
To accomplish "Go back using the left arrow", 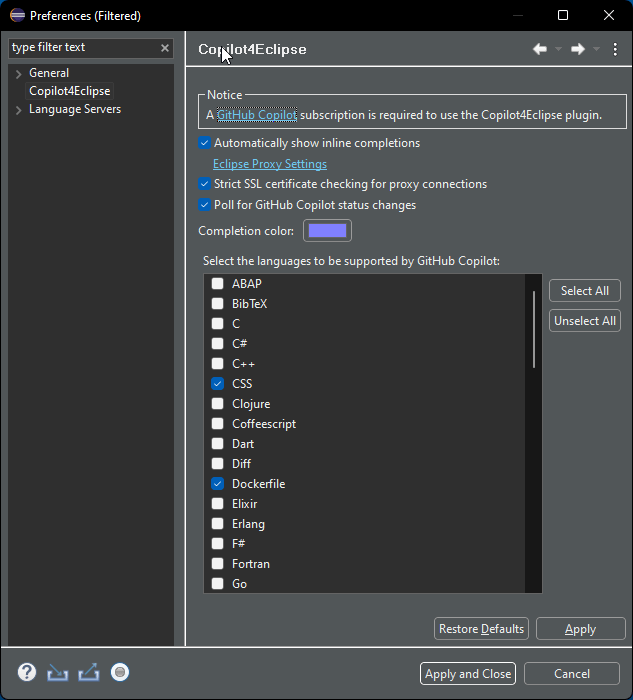I will point(540,49).
